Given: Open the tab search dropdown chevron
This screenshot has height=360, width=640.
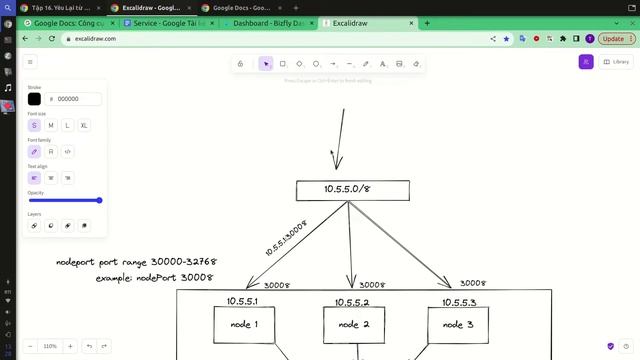Looking at the screenshot, I should pos(616,23).
